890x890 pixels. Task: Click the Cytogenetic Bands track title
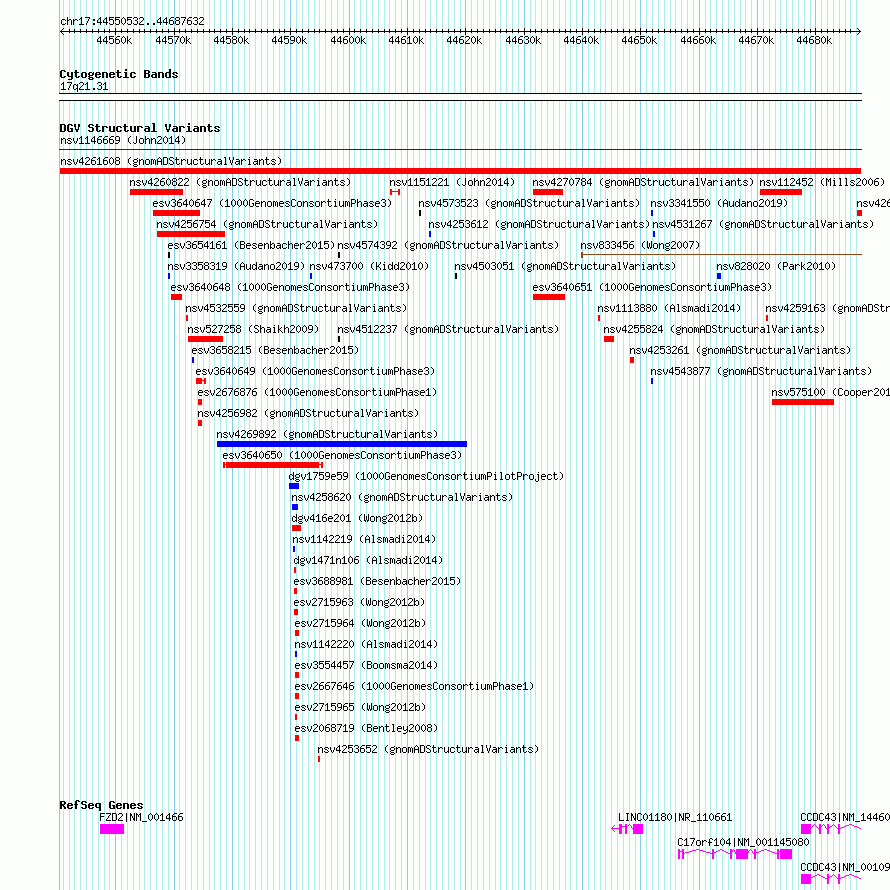coord(119,74)
